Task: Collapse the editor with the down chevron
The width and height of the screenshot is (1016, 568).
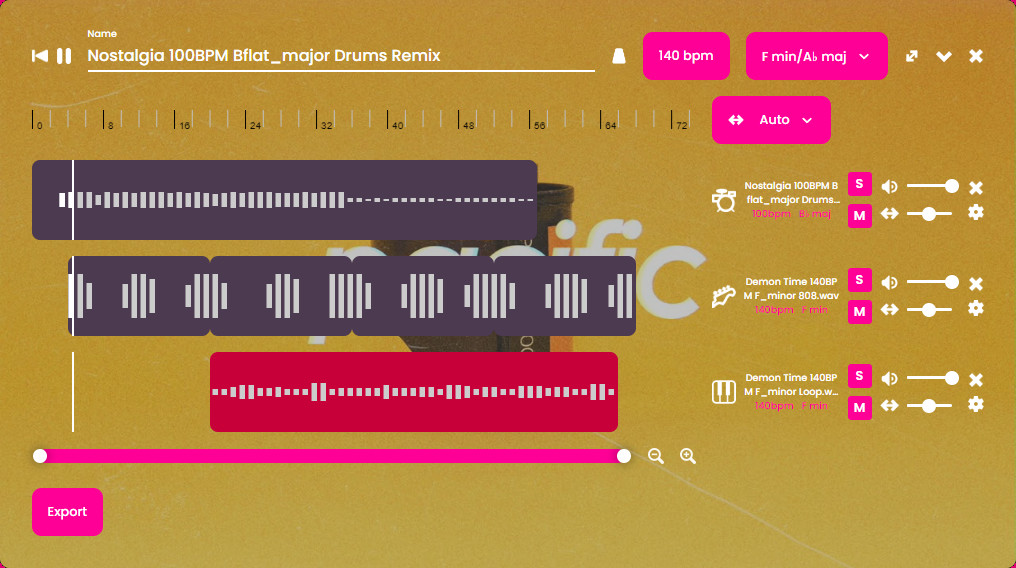Action: tap(943, 56)
